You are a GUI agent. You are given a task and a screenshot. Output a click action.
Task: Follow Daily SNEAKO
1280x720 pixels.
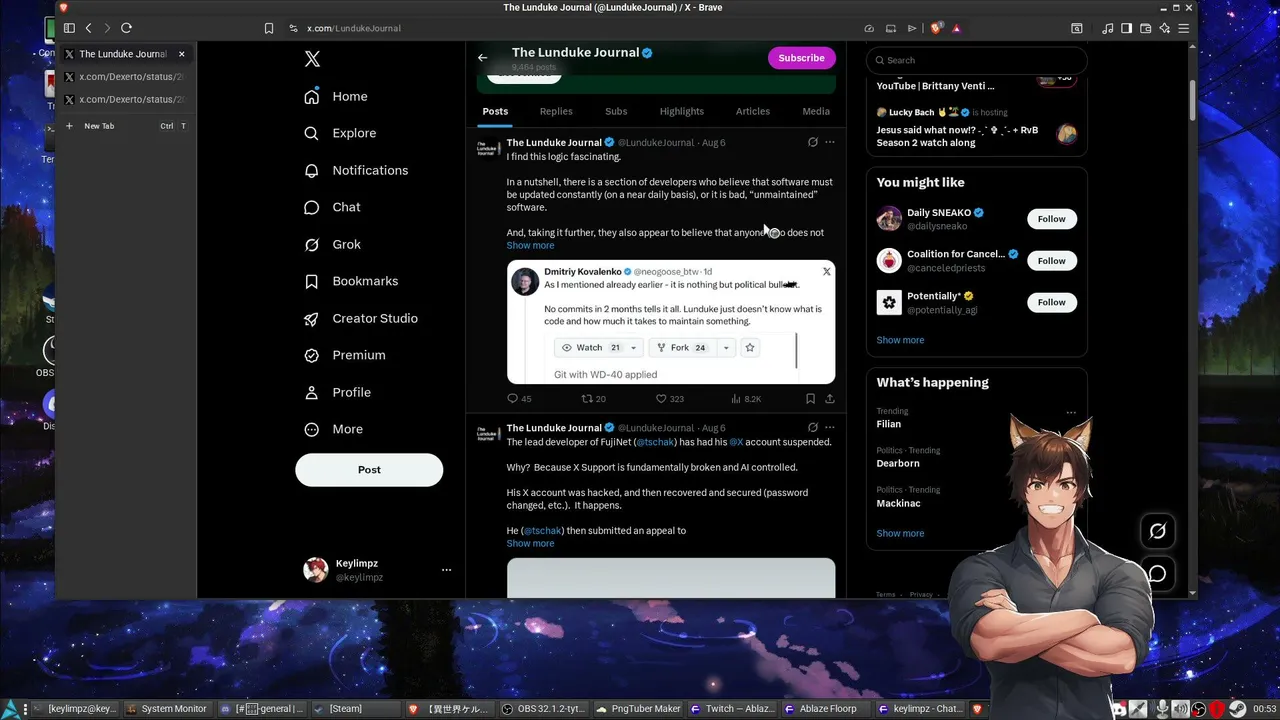point(1051,219)
